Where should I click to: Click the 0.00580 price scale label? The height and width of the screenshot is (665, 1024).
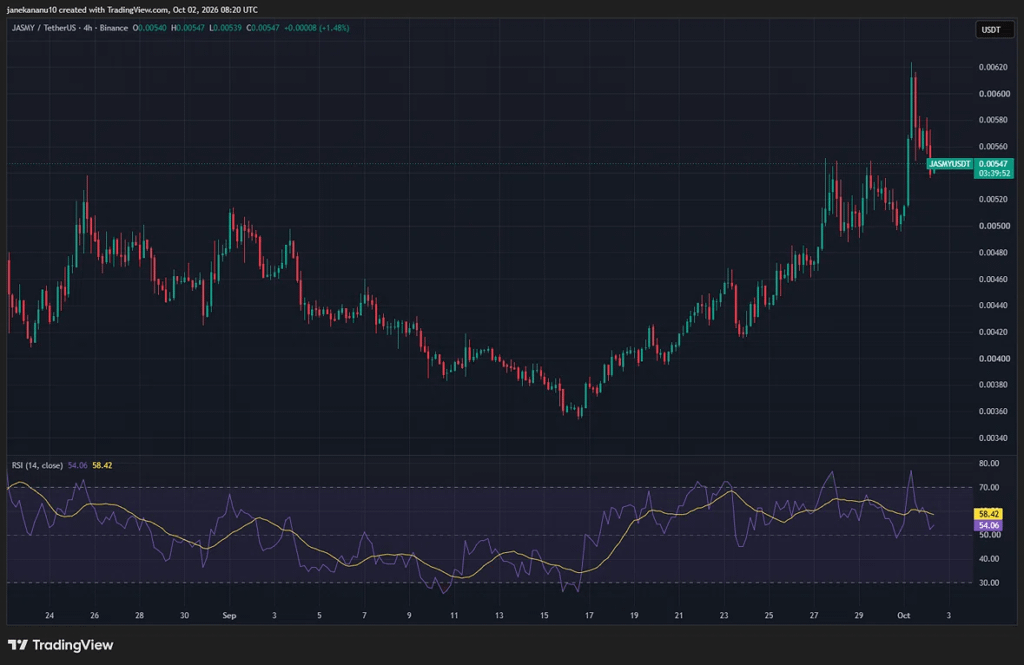[x=994, y=120]
